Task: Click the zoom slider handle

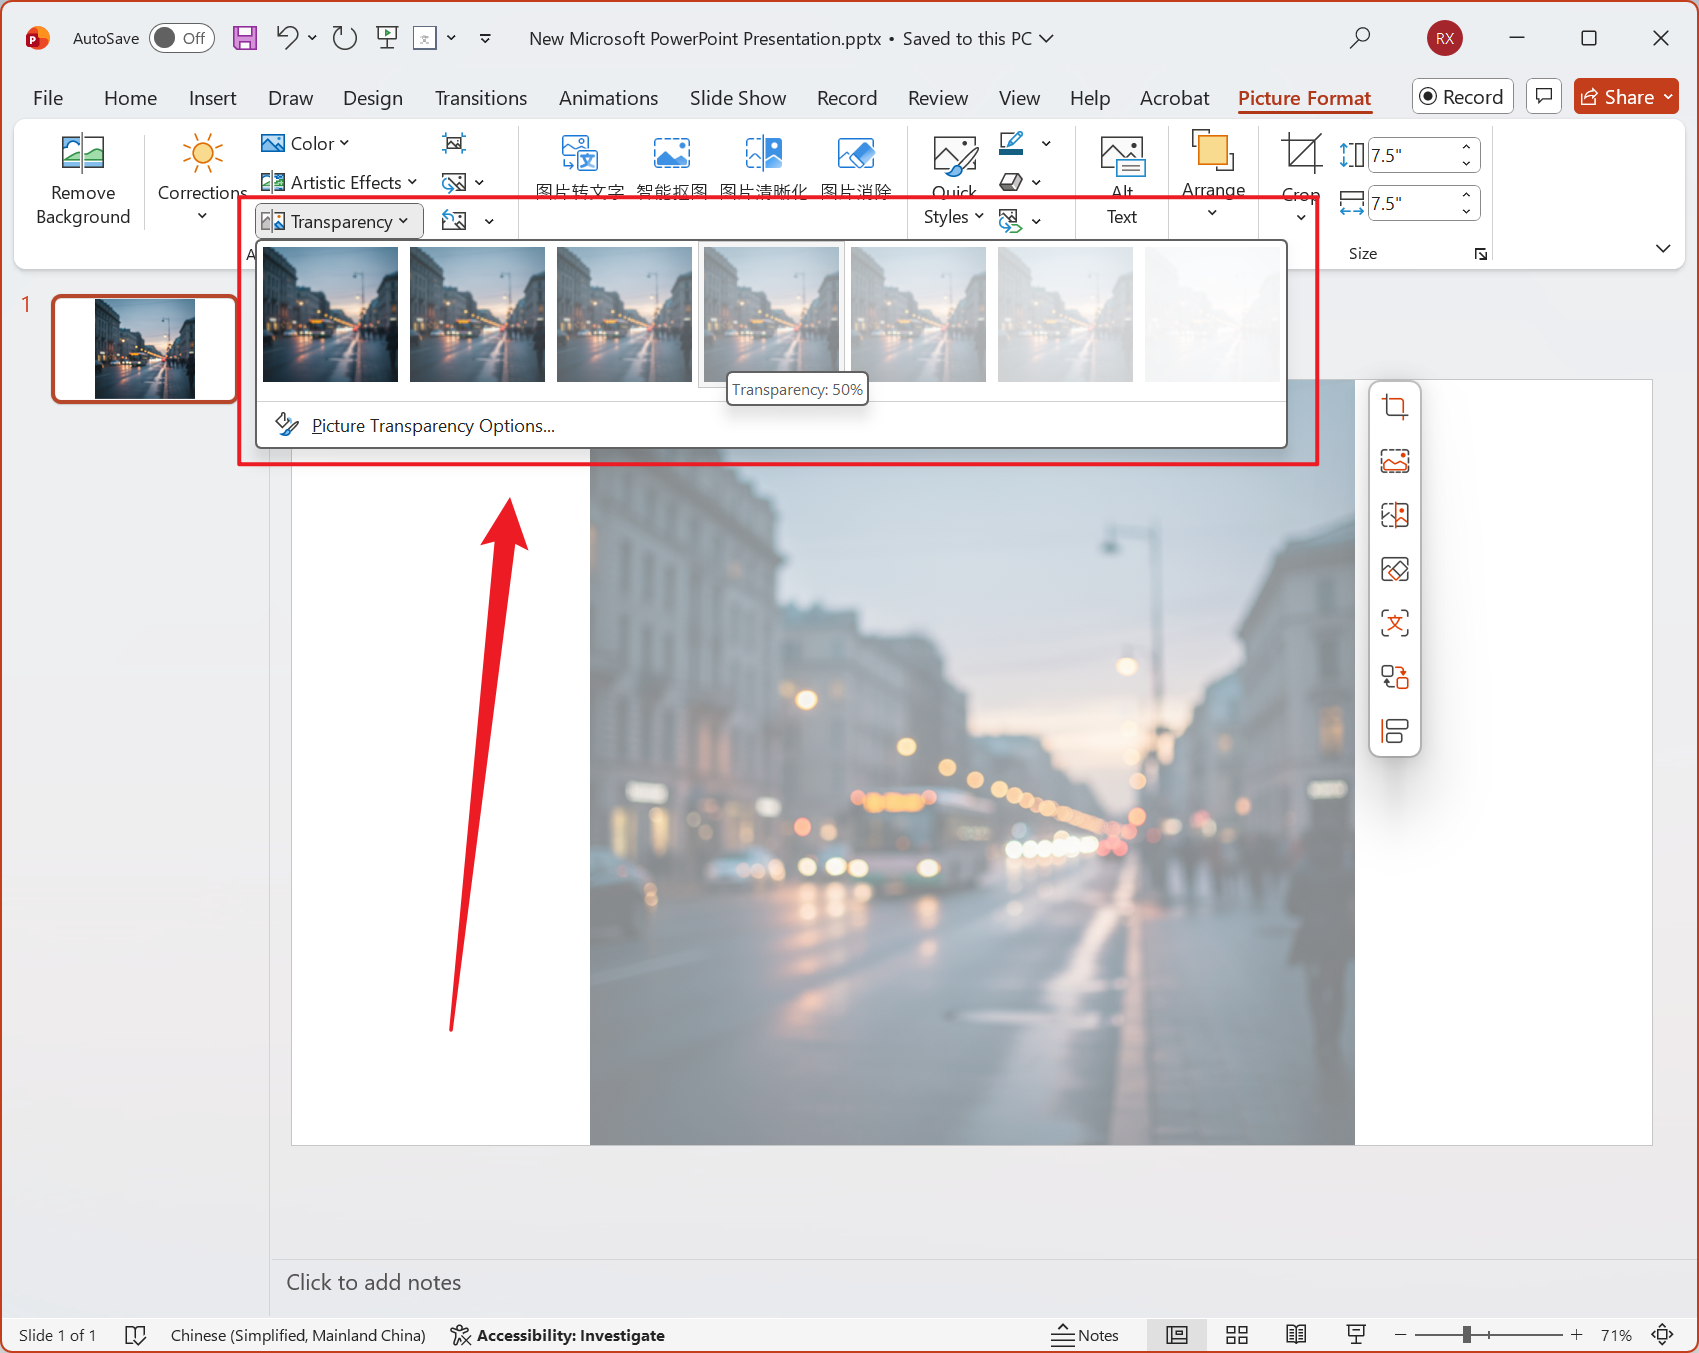Action: click(x=1466, y=1335)
